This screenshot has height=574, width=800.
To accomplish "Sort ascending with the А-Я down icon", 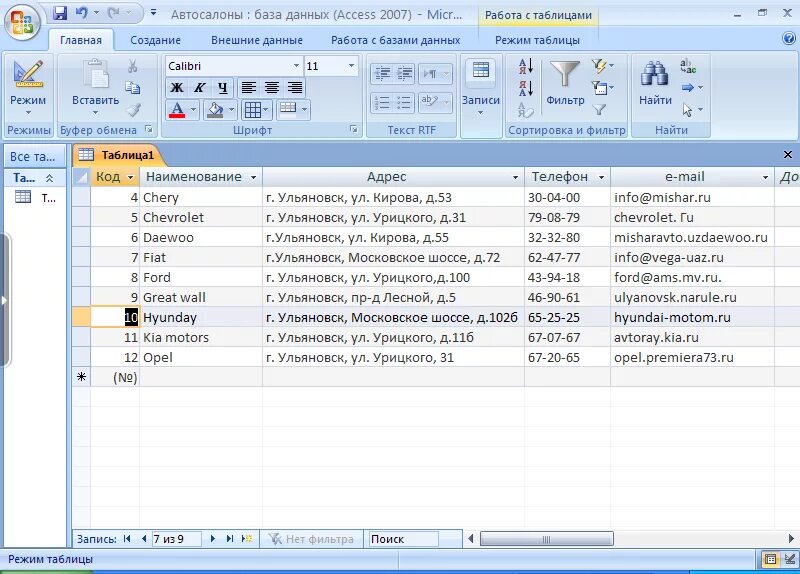I will point(526,66).
